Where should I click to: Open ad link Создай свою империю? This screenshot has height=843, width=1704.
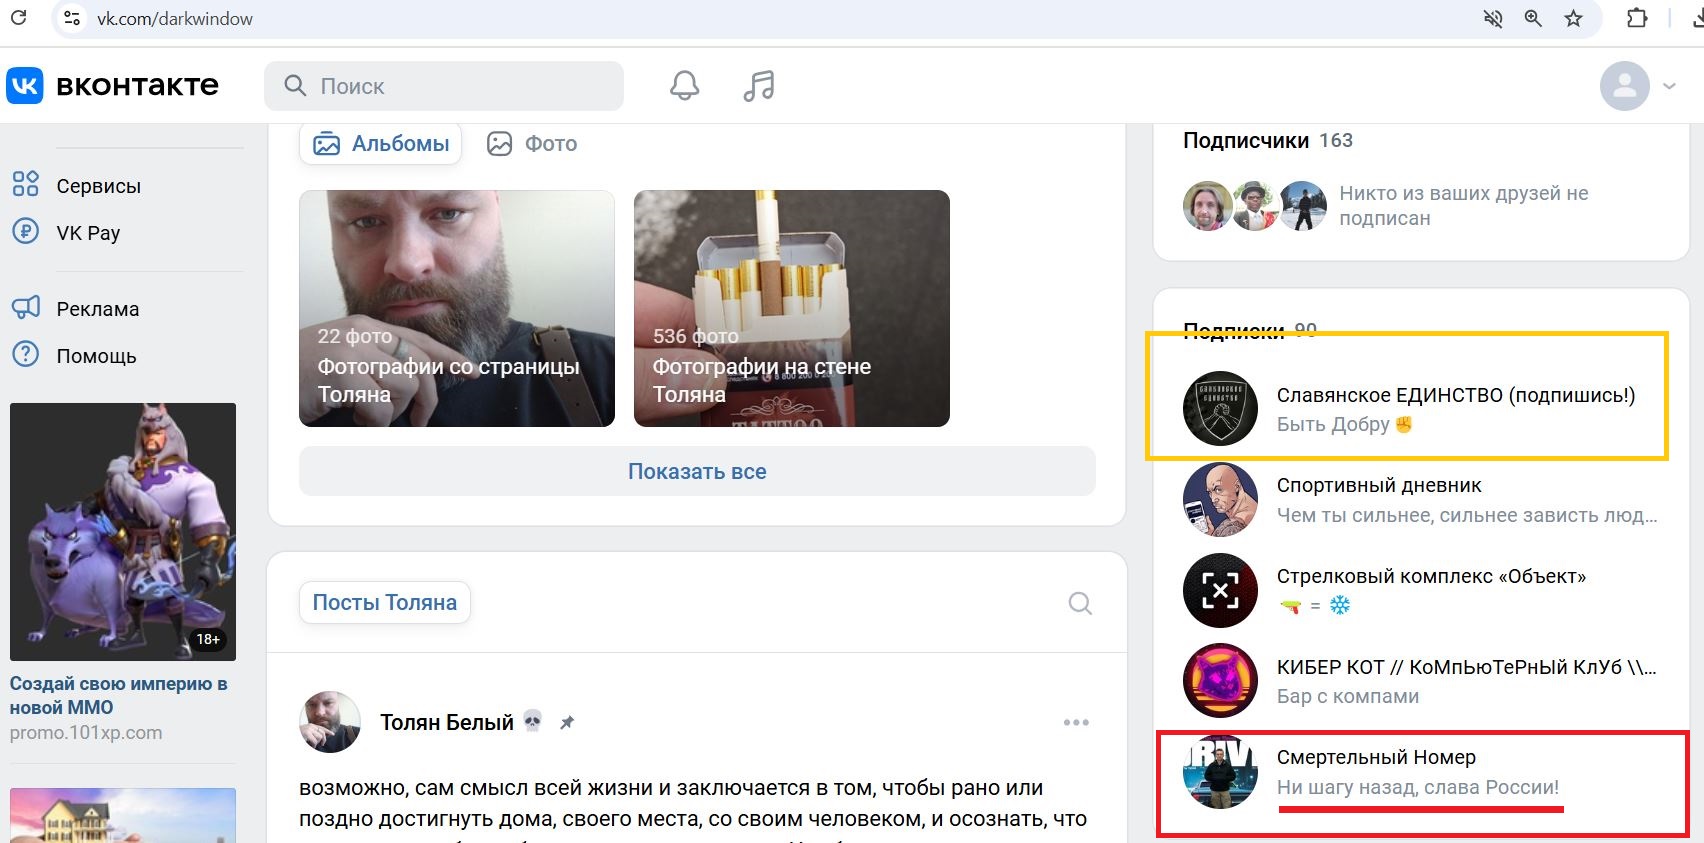coord(119,695)
